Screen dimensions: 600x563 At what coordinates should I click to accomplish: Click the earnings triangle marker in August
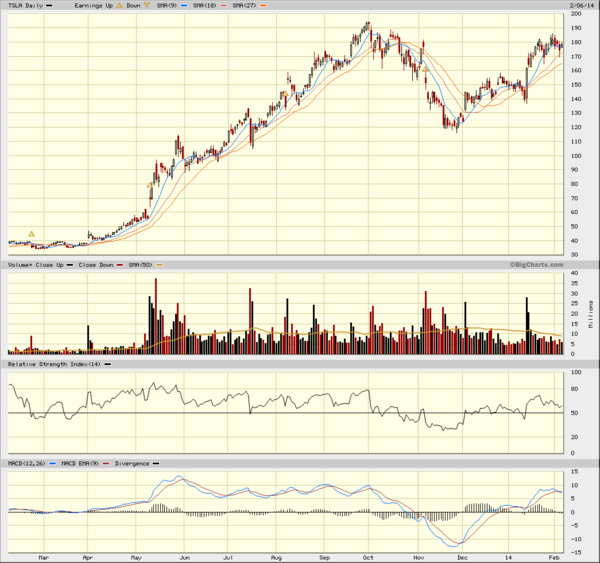click(x=285, y=93)
